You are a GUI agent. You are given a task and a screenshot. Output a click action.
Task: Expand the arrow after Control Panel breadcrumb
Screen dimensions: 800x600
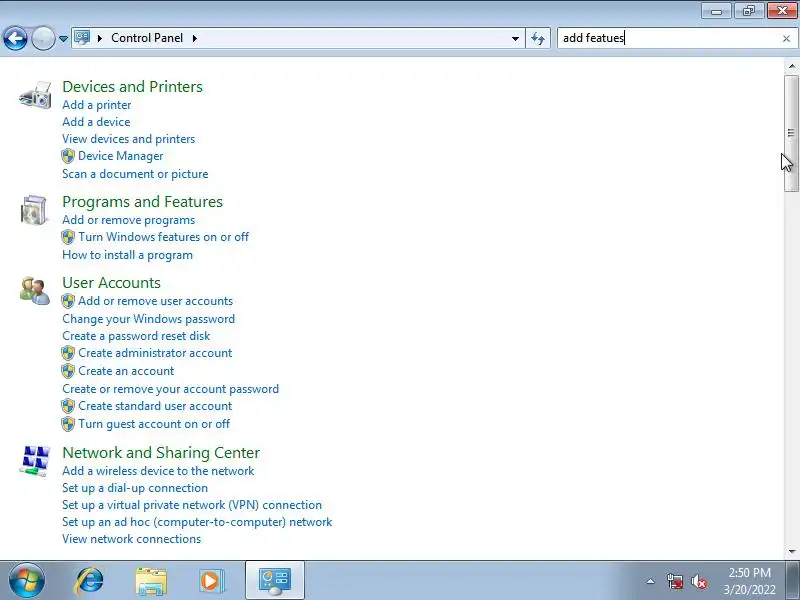[x=195, y=38]
